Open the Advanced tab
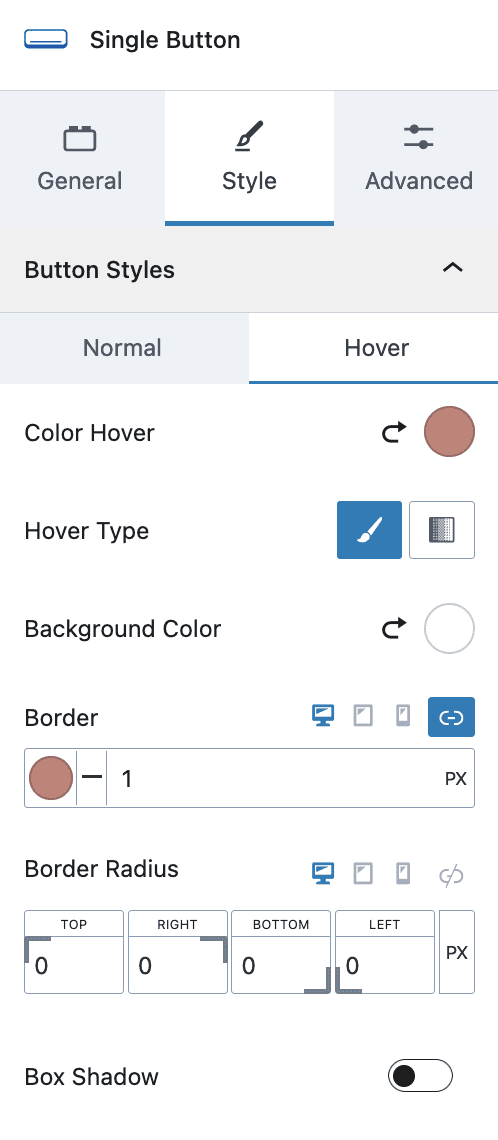 click(x=418, y=158)
